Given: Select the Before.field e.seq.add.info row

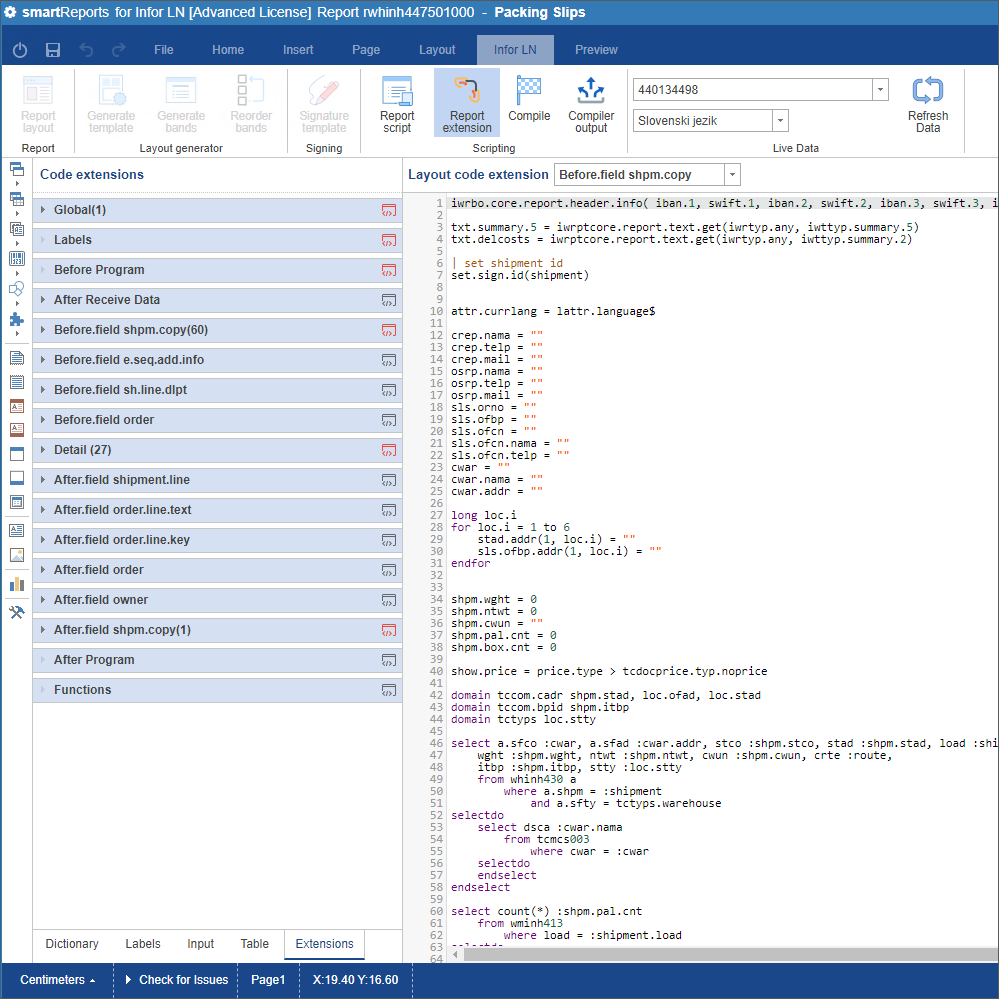Looking at the screenshot, I should 217,360.
